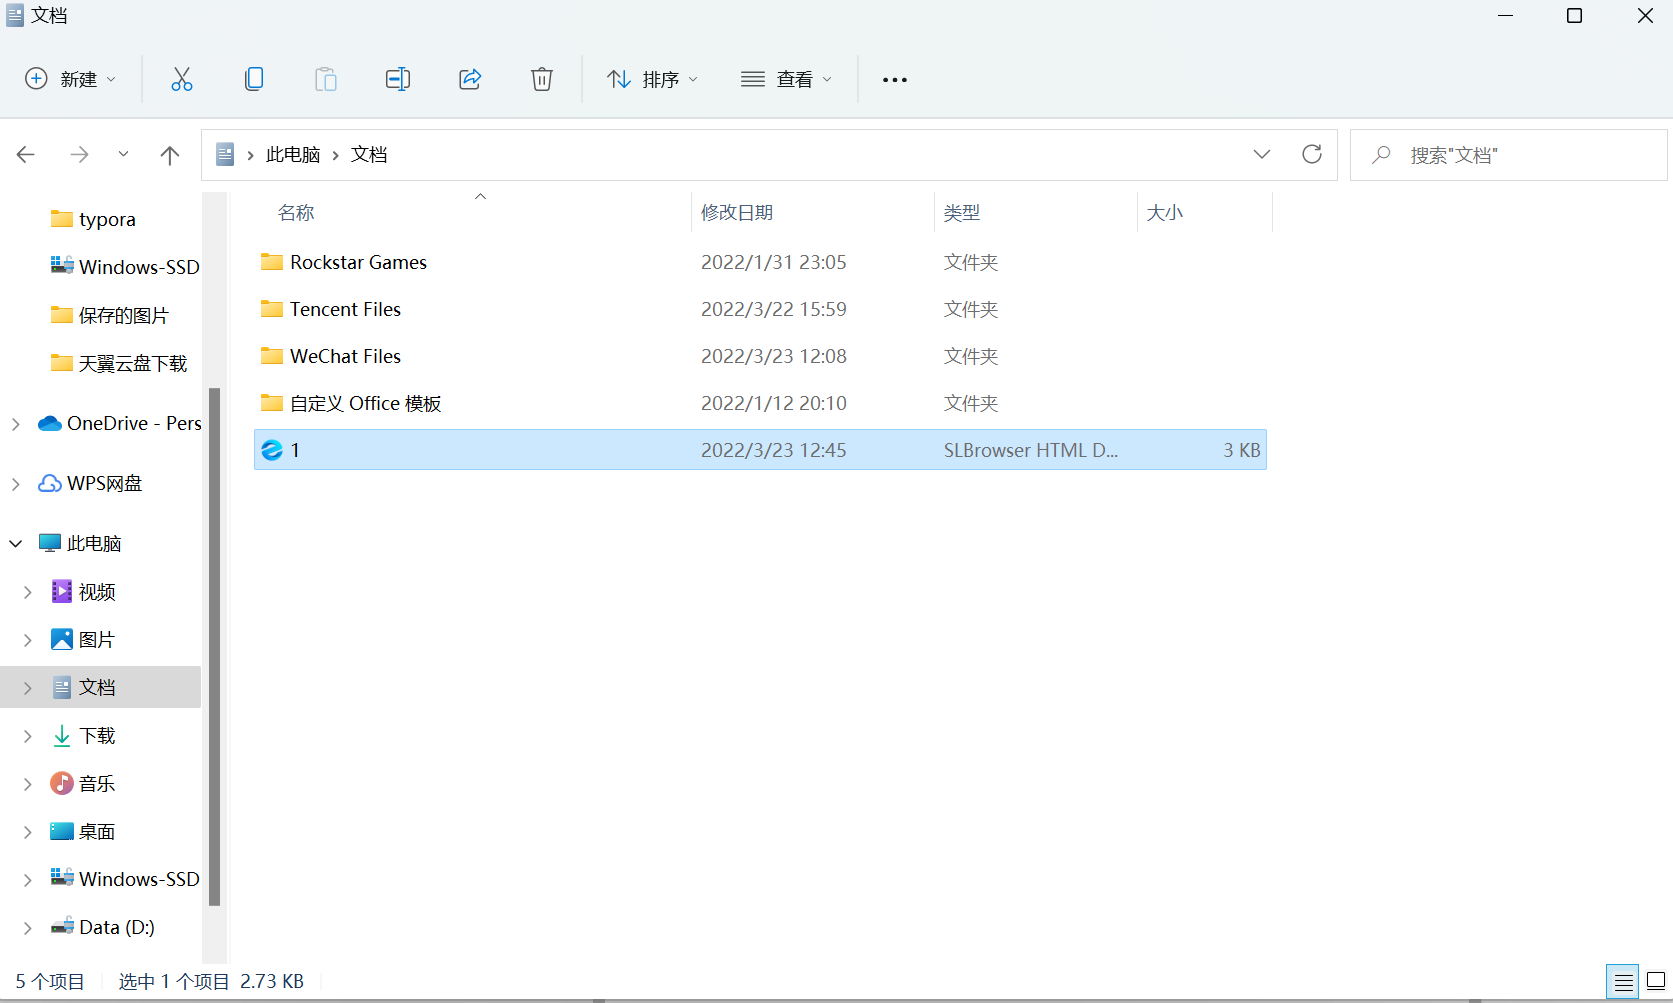
Task: Sort by 修改日期 column header
Action: pyautogui.click(x=737, y=212)
